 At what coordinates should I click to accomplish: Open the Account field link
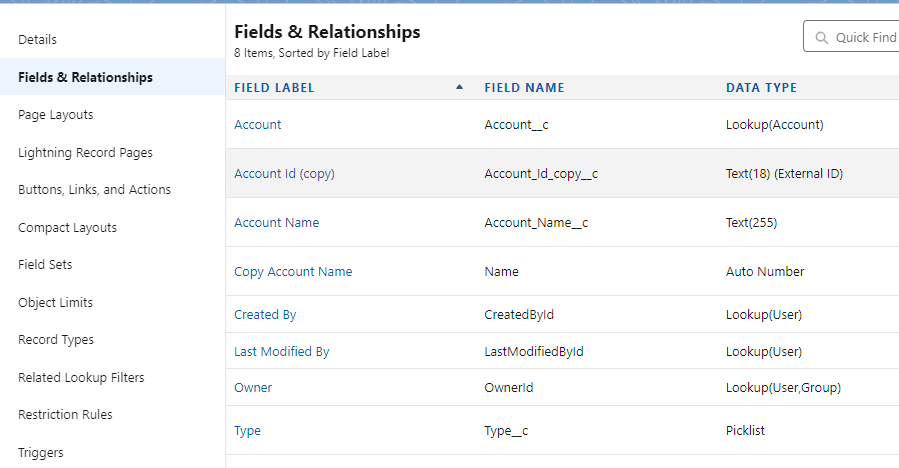257,124
